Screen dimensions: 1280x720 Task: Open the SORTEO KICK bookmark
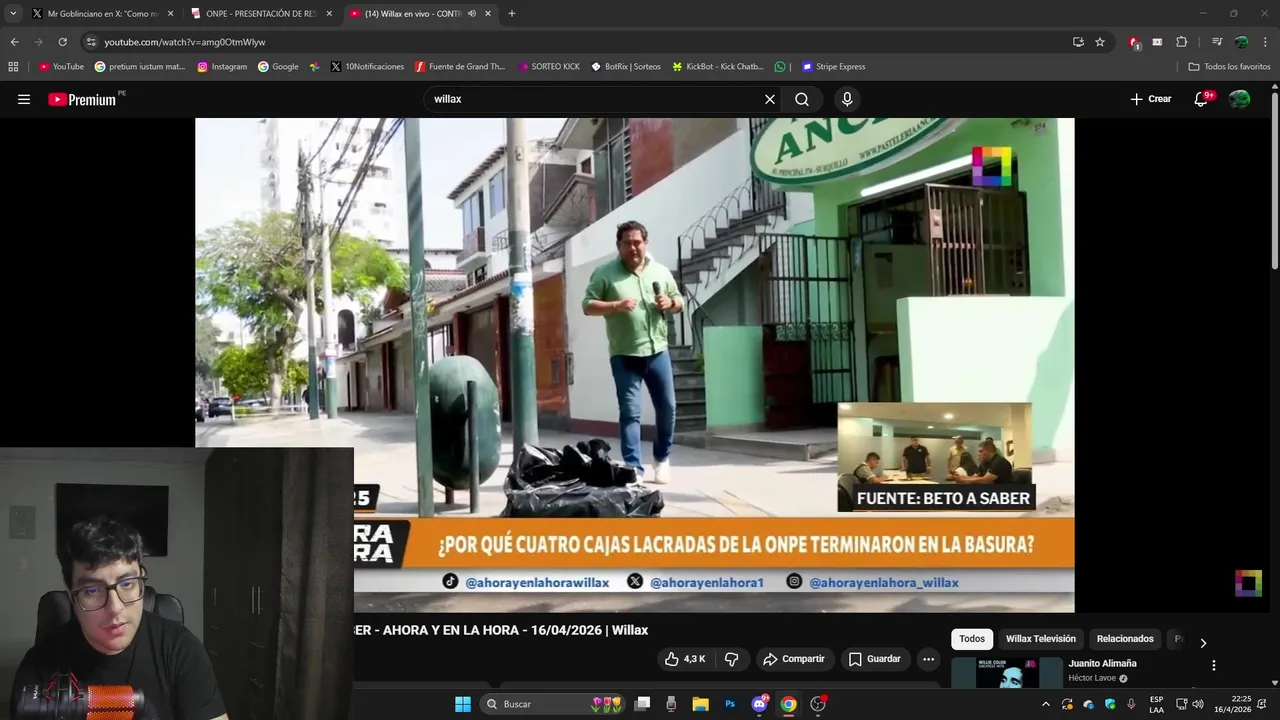[549, 67]
